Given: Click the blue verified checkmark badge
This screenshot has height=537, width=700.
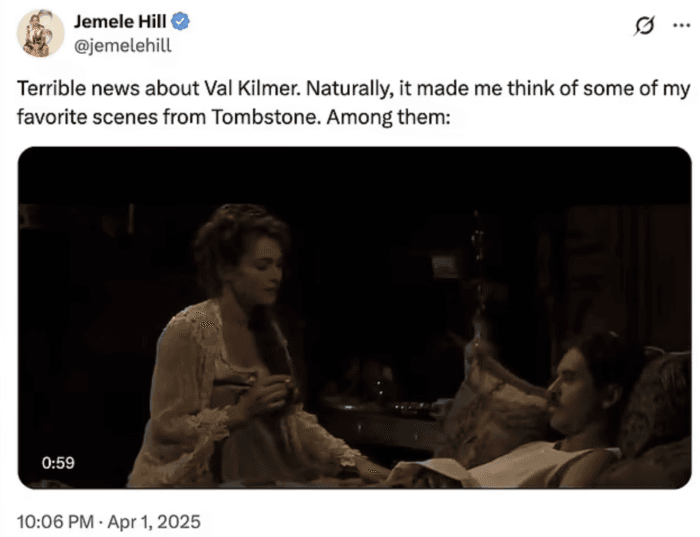Looking at the screenshot, I should point(187,22).
